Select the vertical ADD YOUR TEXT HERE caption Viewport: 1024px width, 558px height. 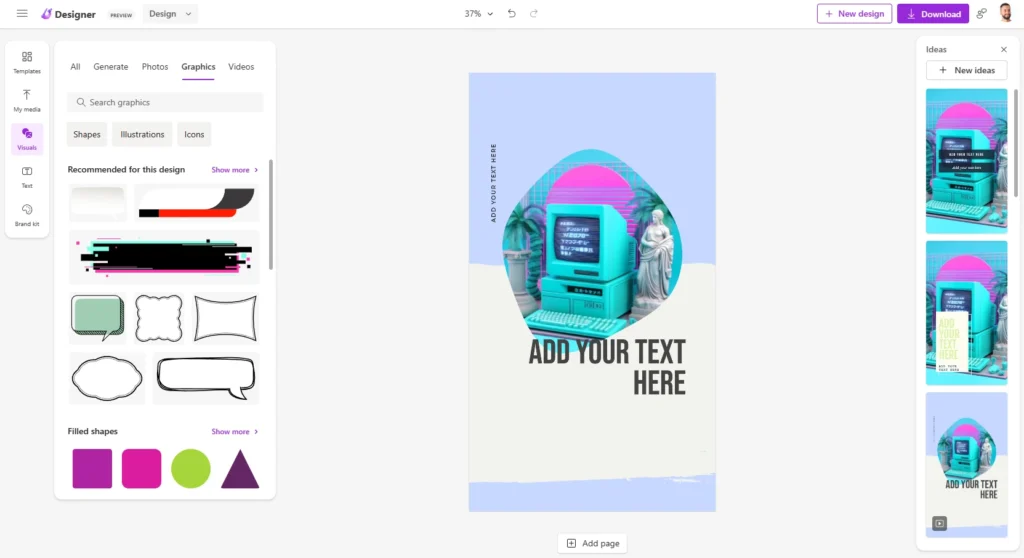tap(493, 183)
